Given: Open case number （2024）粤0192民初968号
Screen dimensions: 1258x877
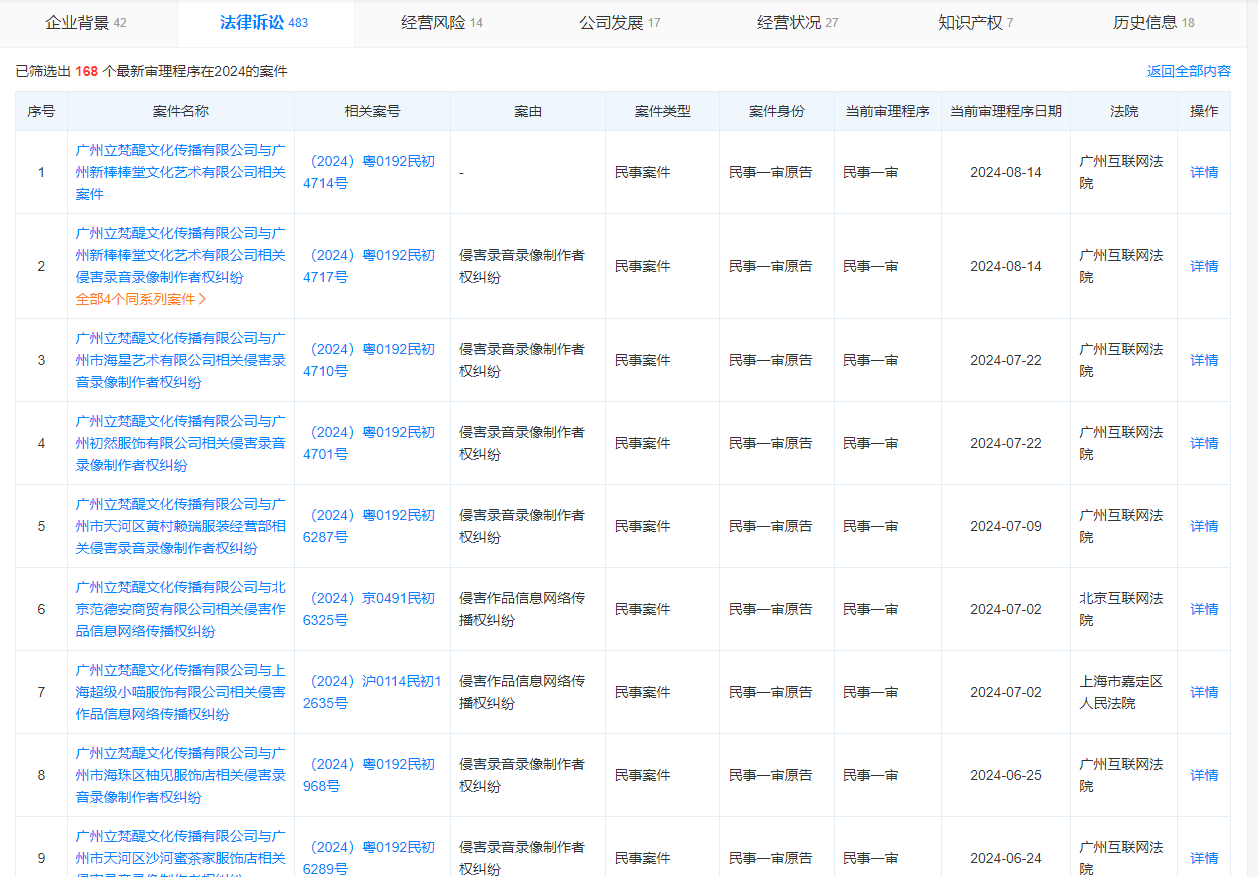Looking at the screenshot, I should (368, 775).
